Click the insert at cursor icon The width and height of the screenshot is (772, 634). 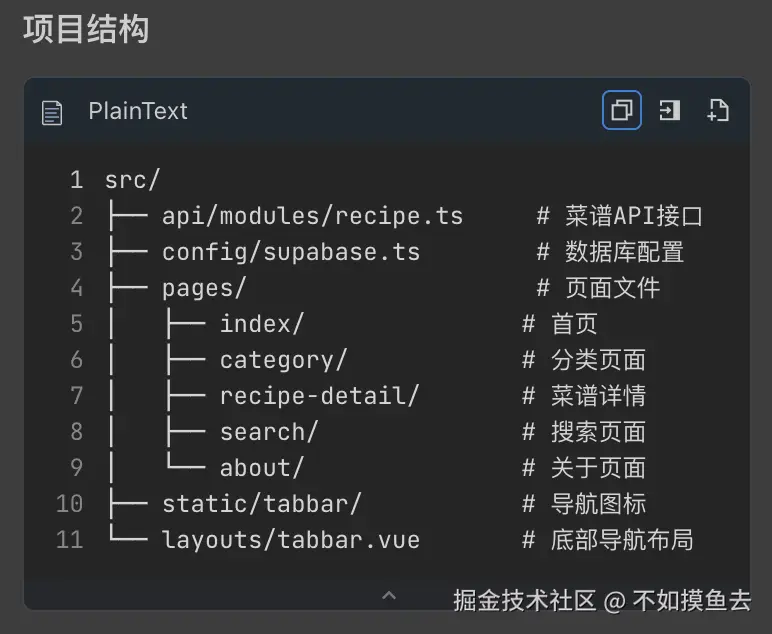point(669,110)
